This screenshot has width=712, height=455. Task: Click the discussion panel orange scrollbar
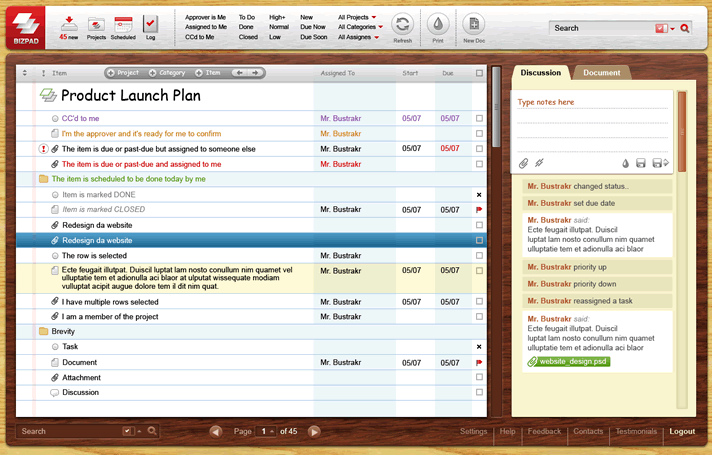click(x=682, y=132)
